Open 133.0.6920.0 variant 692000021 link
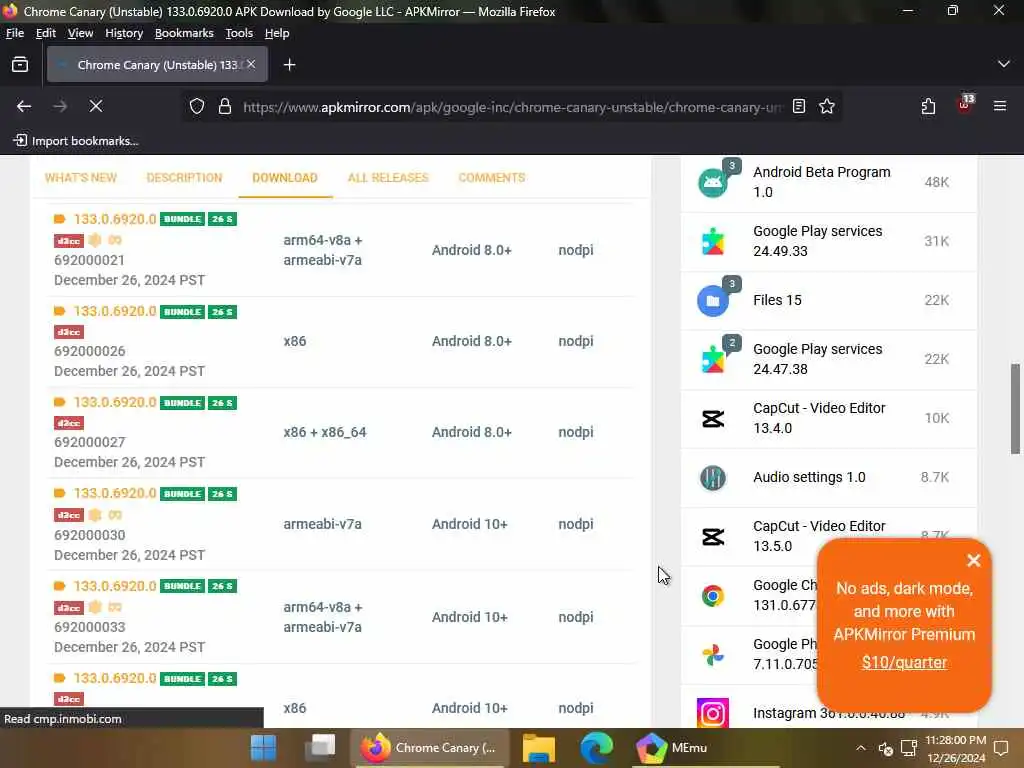Screen dimensions: 1024x768 point(115,219)
